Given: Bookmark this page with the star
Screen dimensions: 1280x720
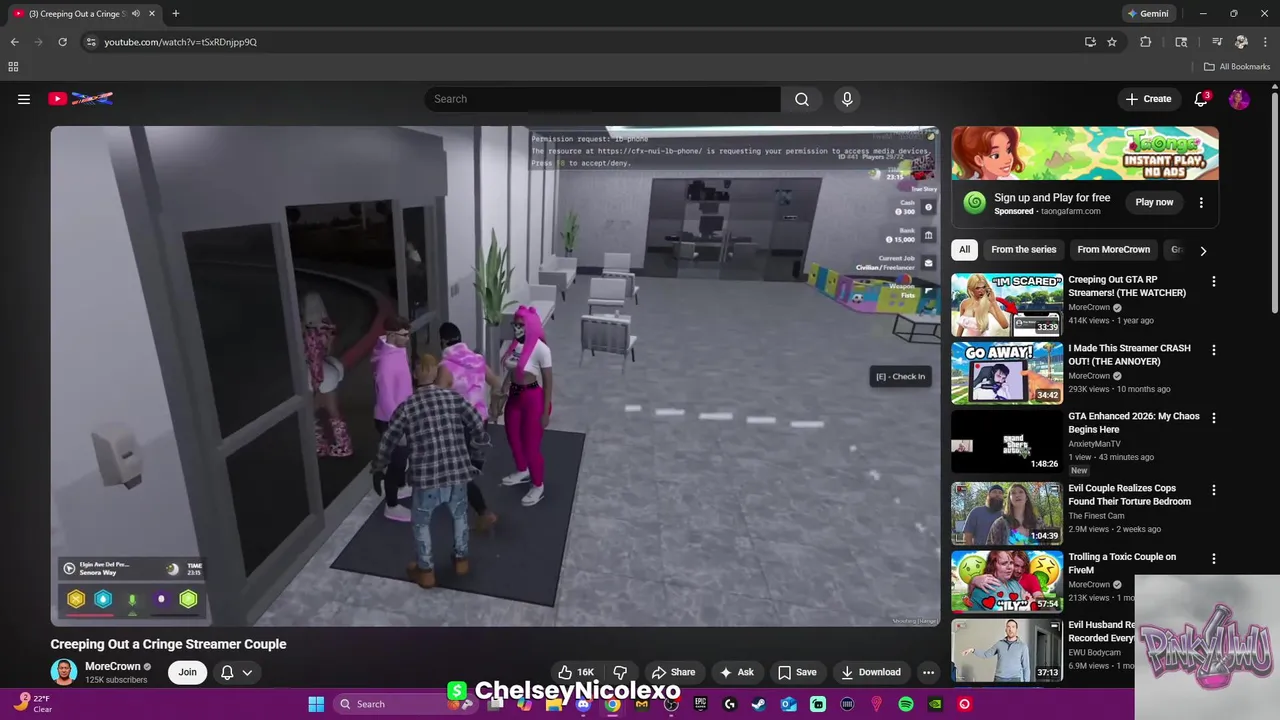Looking at the screenshot, I should click(1112, 42).
